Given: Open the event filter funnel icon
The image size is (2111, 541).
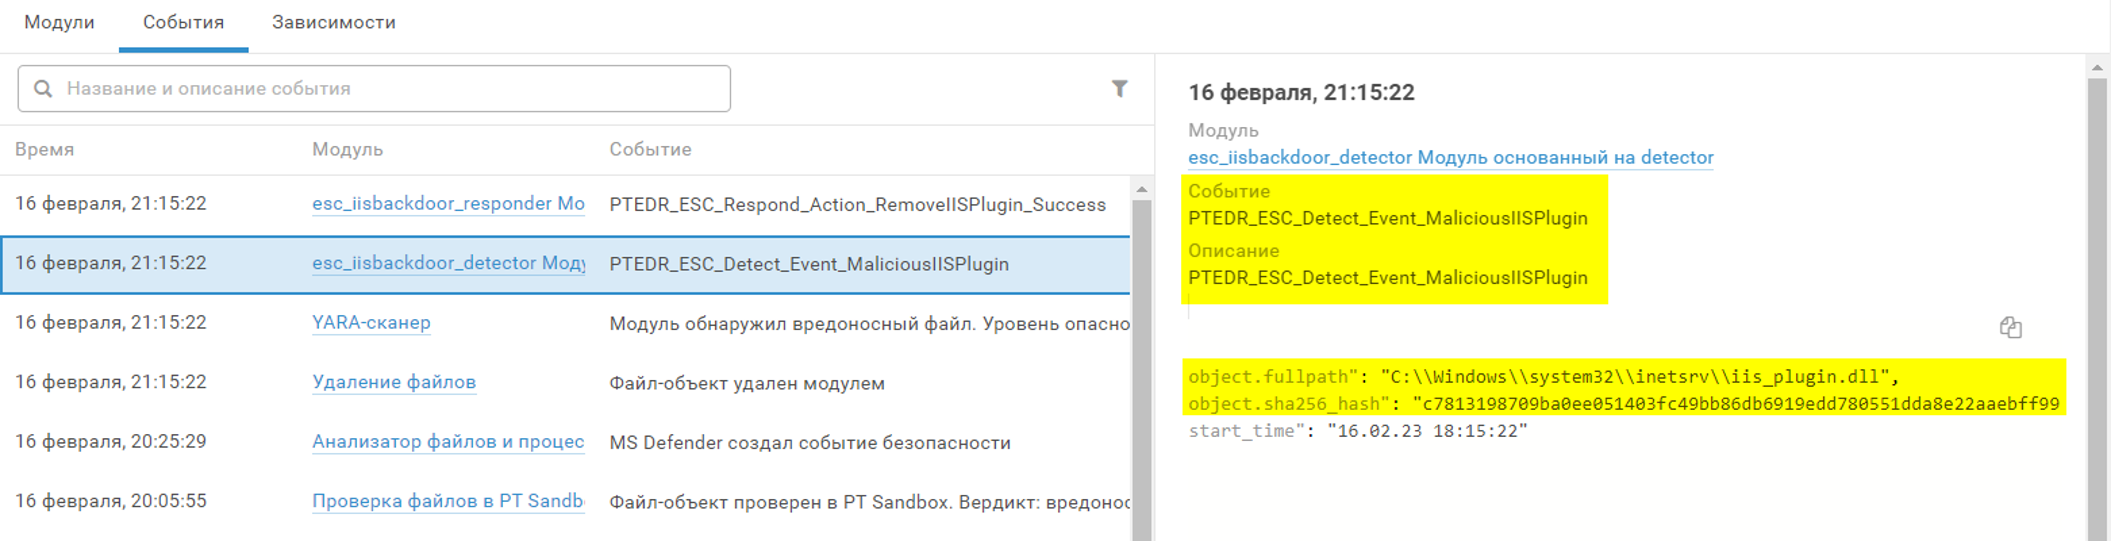Looking at the screenshot, I should point(1119,89).
